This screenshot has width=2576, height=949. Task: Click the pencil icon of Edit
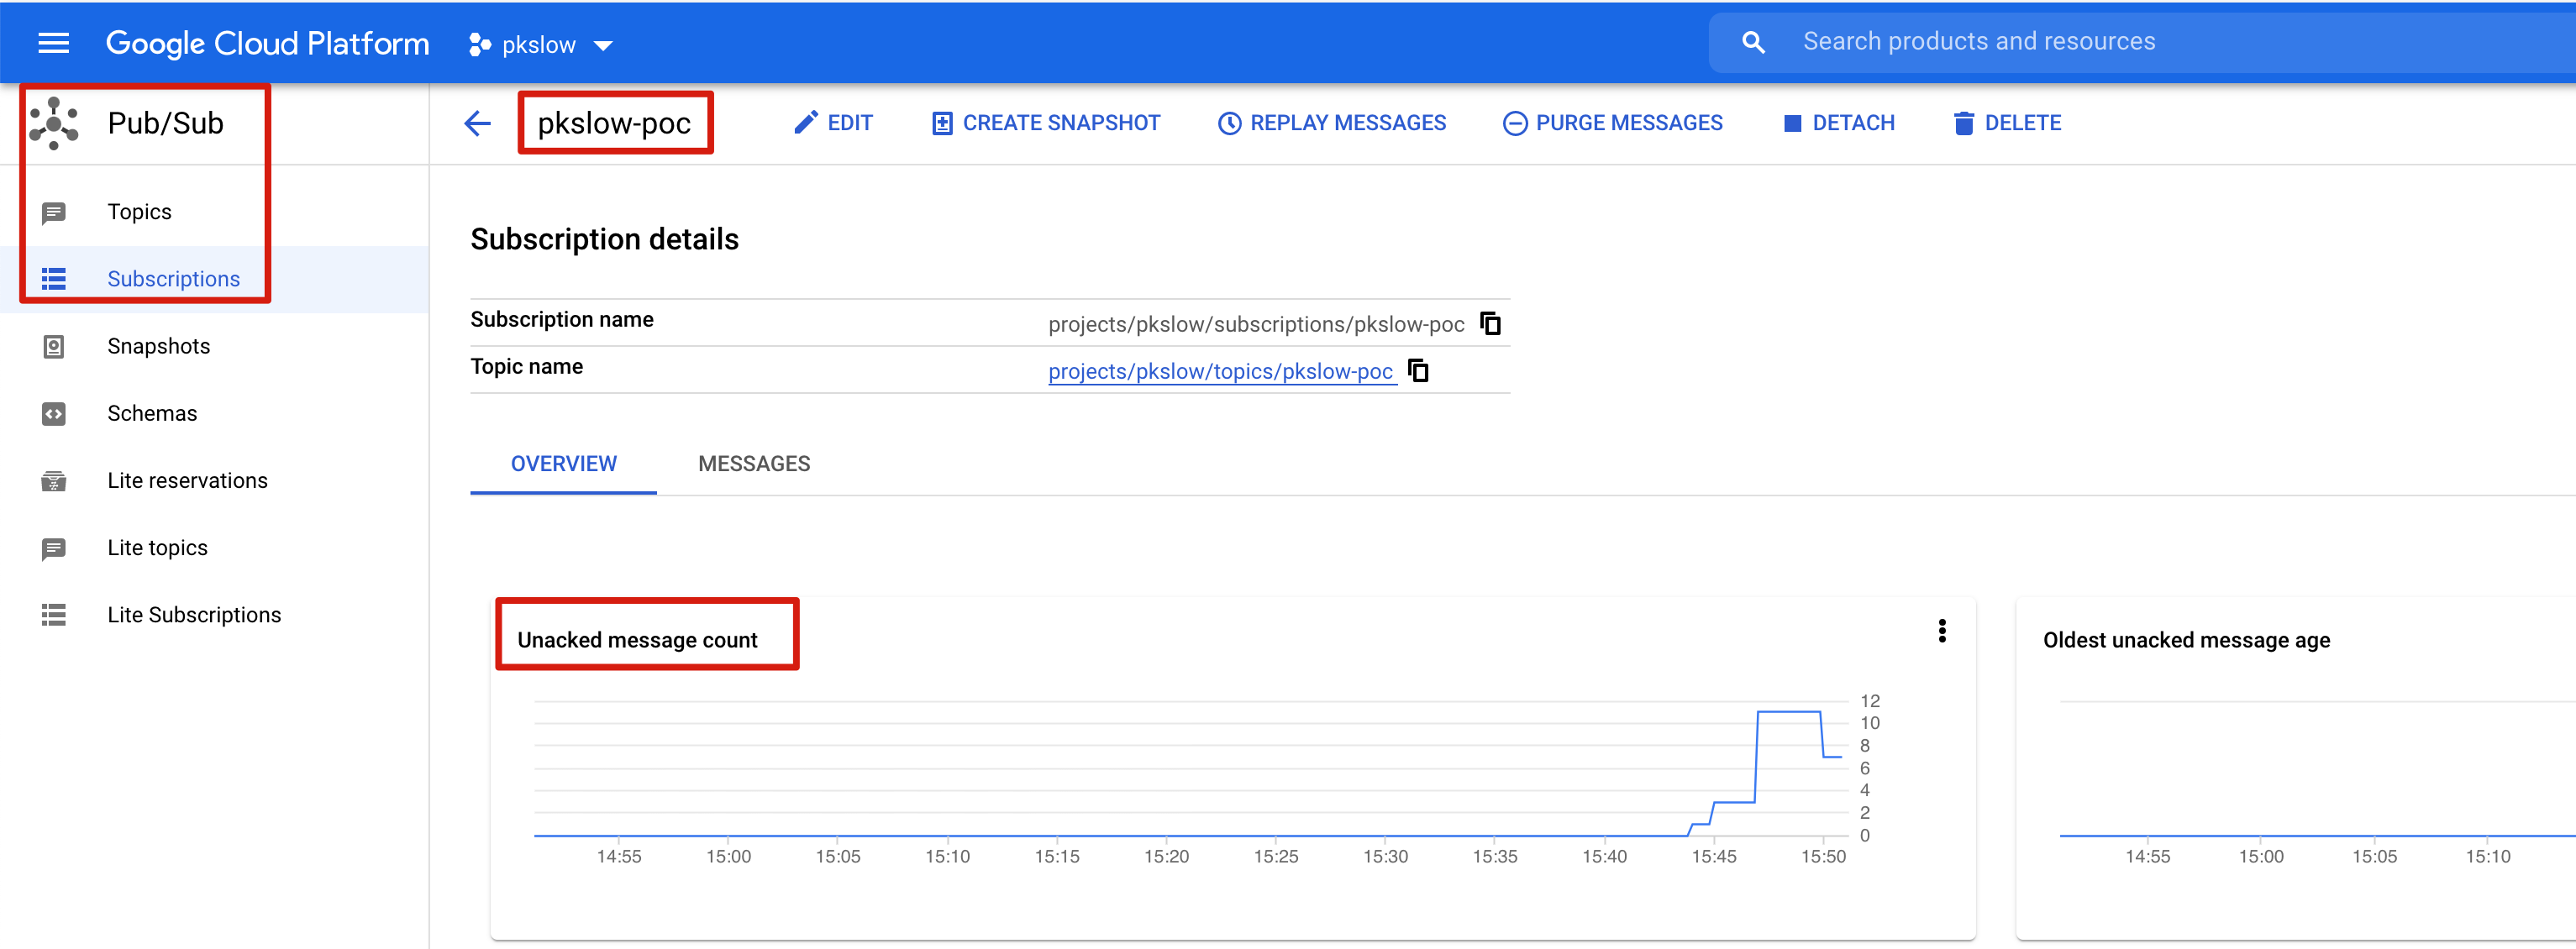(x=806, y=122)
